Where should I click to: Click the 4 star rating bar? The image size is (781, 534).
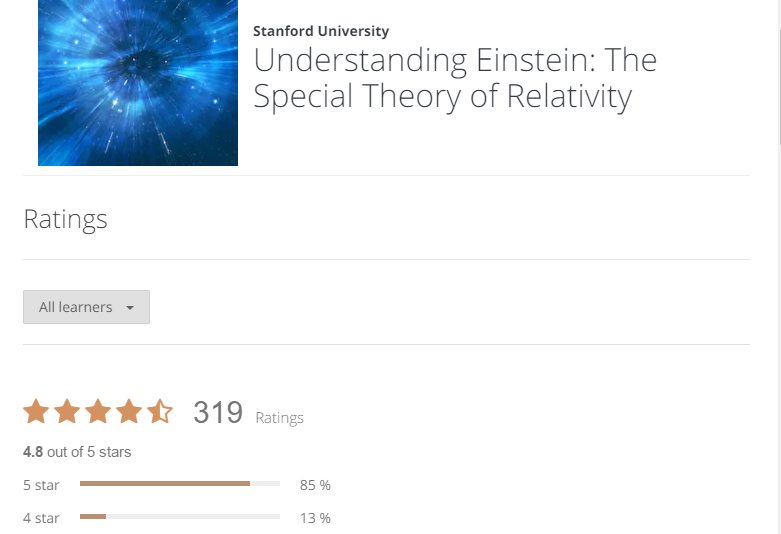(x=180, y=517)
